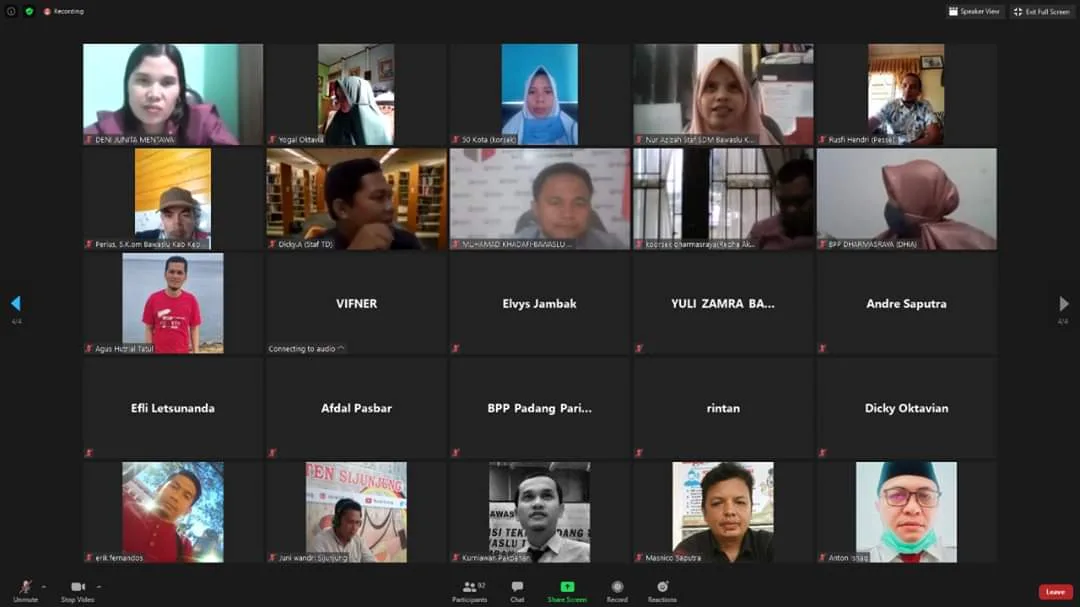Viewport: 1080px width, 607px height.
Task: Select DENI JUNITA MENTAWAI's video tile
Action: tap(173, 94)
